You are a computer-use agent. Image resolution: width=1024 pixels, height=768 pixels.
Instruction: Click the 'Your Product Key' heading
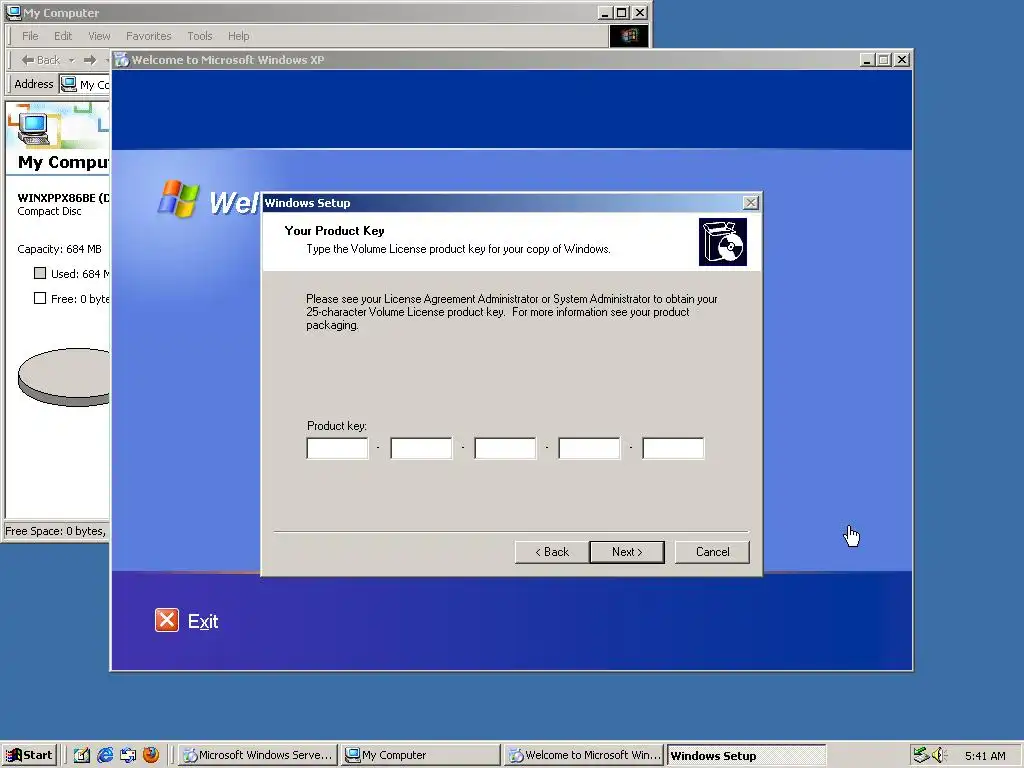pos(334,231)
